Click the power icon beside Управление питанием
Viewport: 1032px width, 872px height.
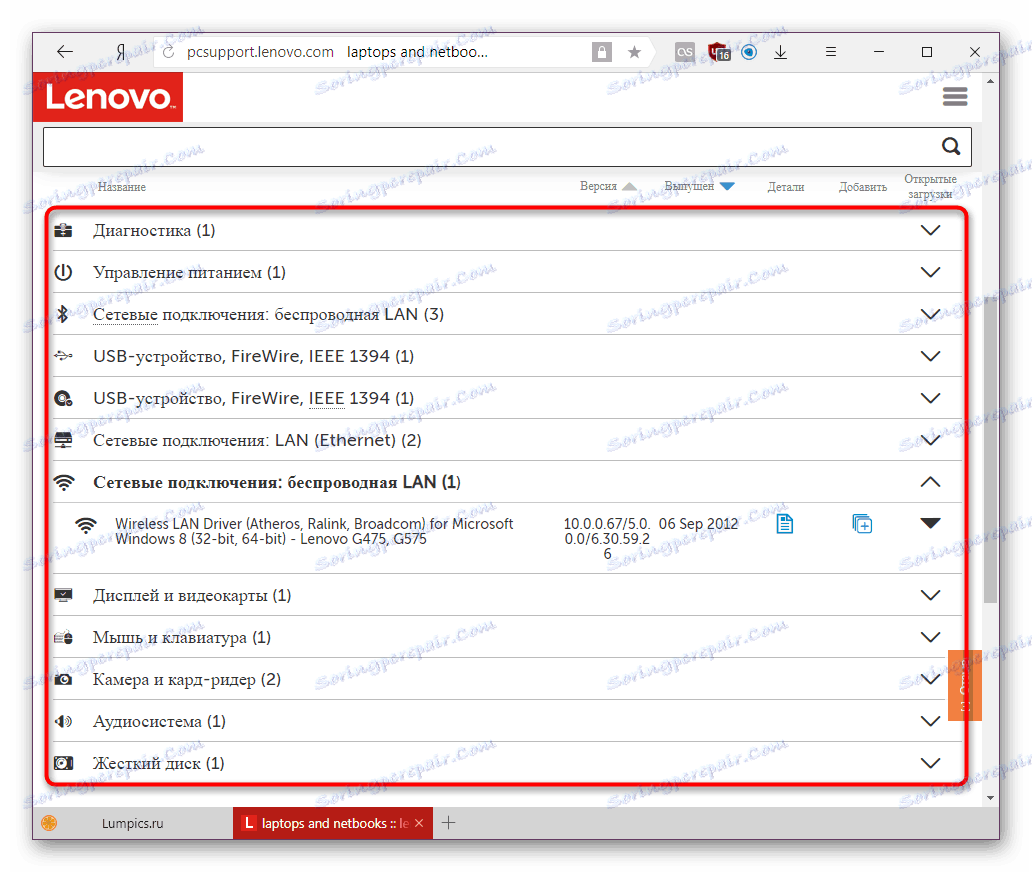64,271
